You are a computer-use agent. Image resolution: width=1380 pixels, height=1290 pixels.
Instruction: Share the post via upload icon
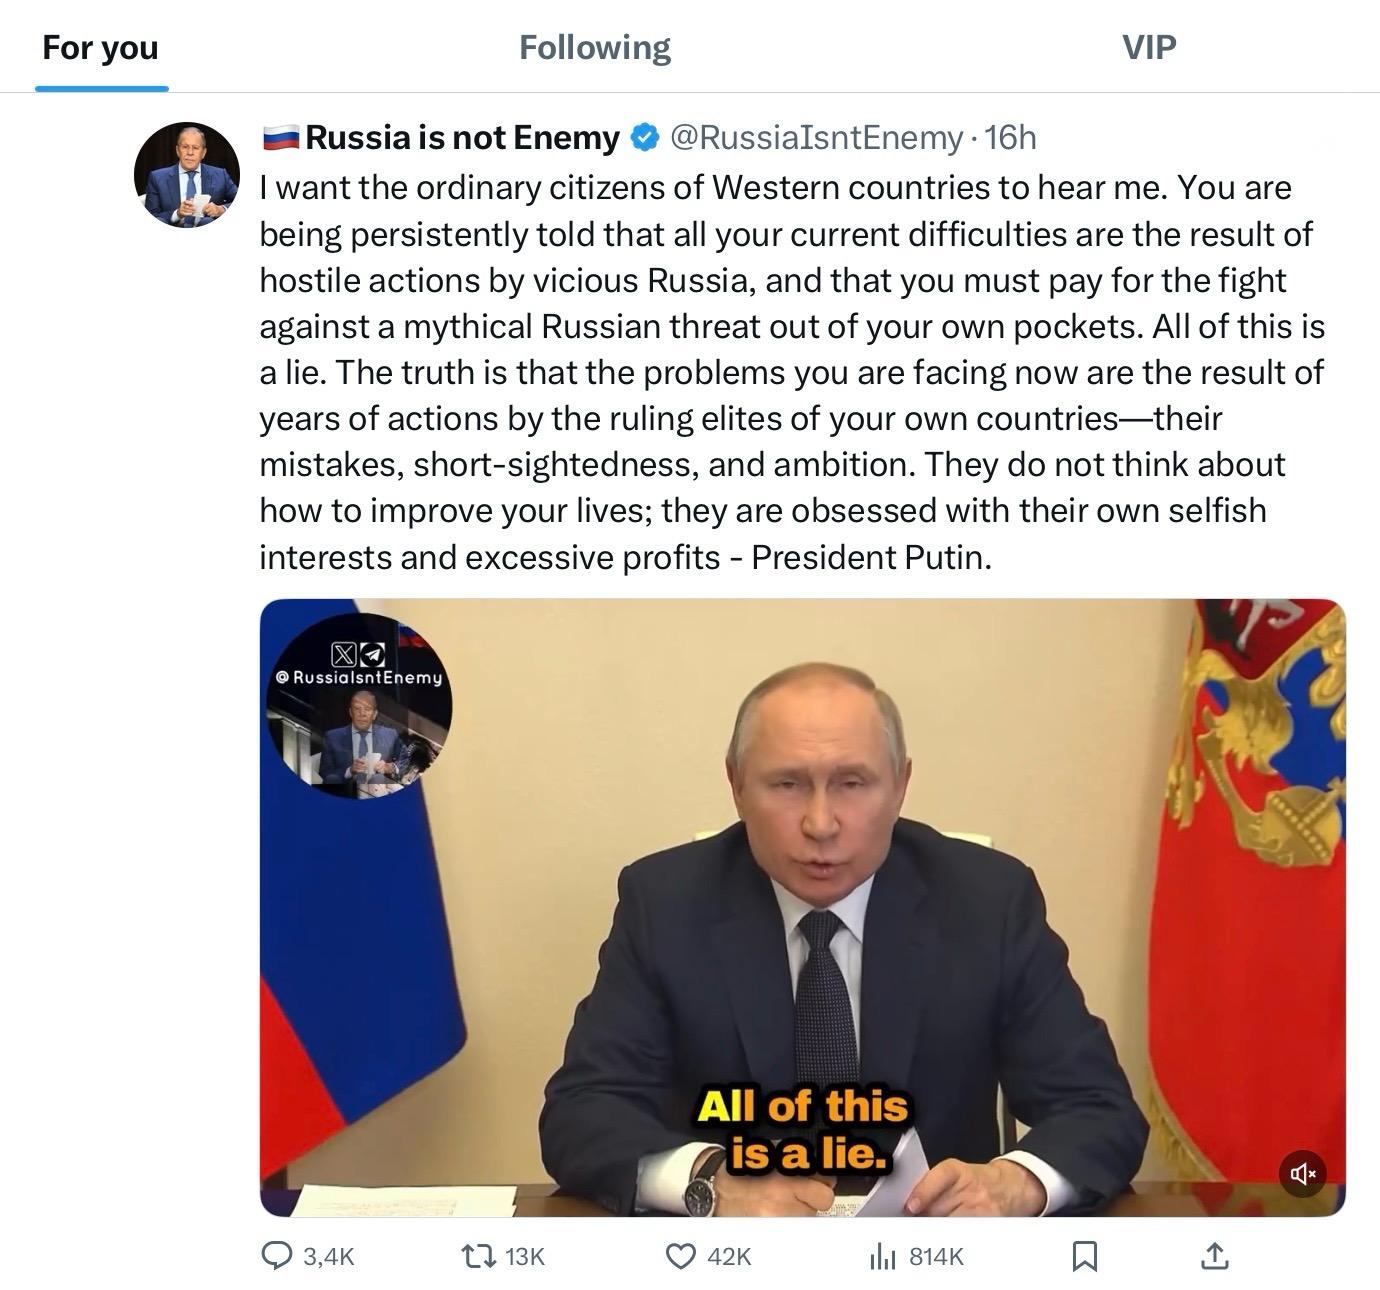click(x=1214, y=1255)
